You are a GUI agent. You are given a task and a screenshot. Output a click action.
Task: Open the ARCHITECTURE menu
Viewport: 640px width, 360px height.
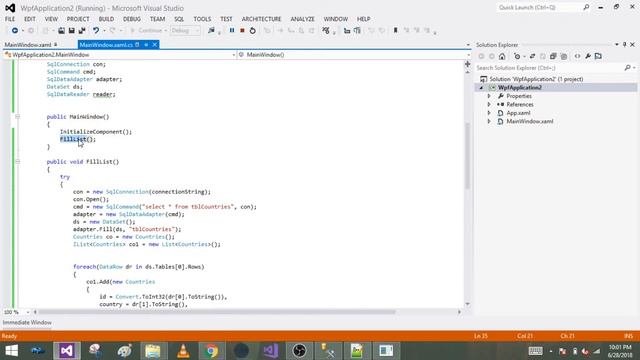[261, 19]
